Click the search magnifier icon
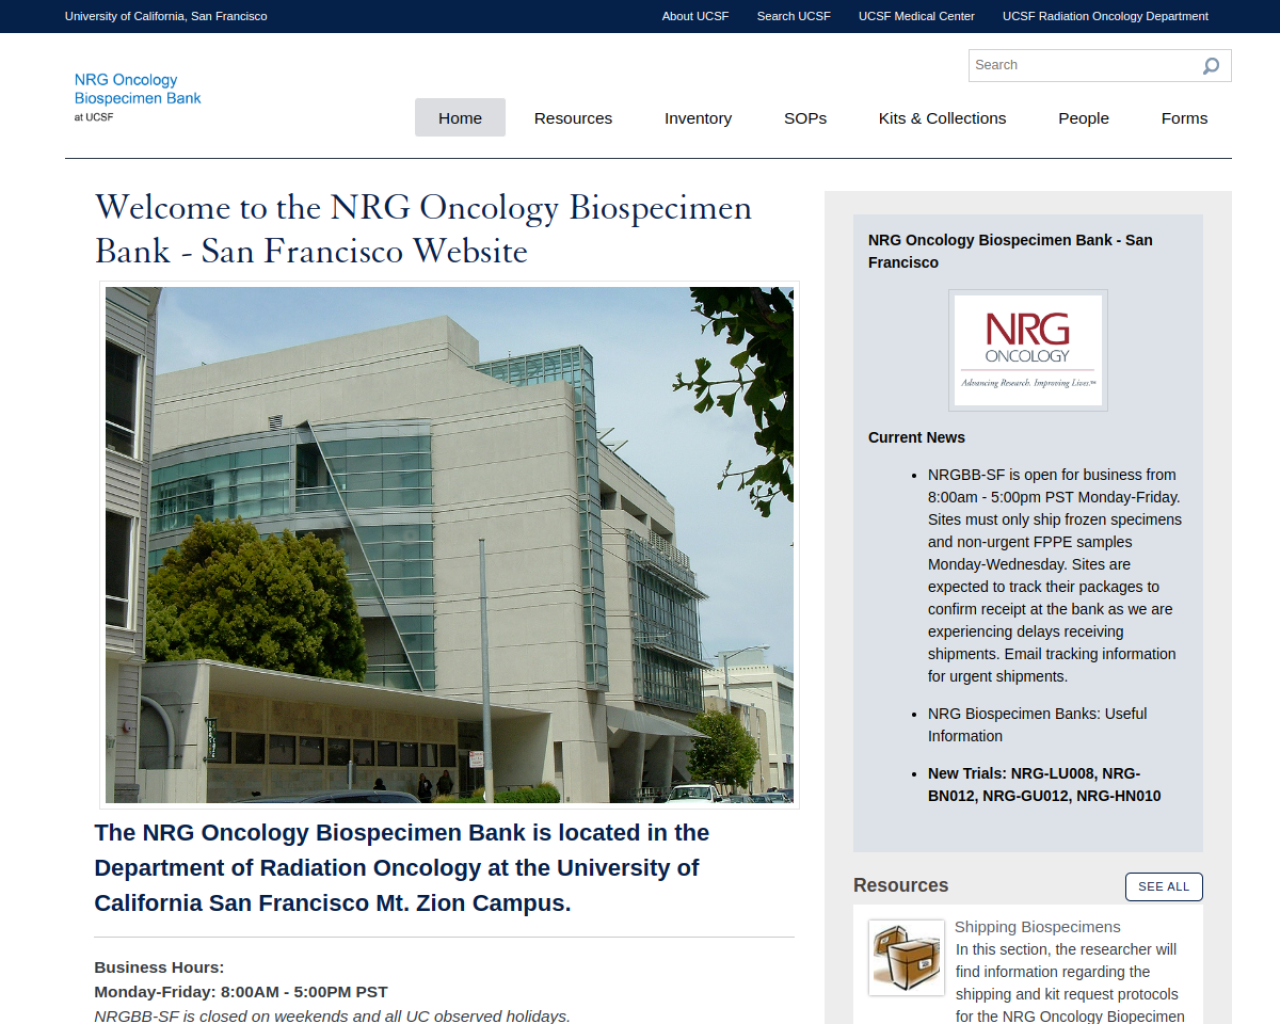 coord(1211,66)
